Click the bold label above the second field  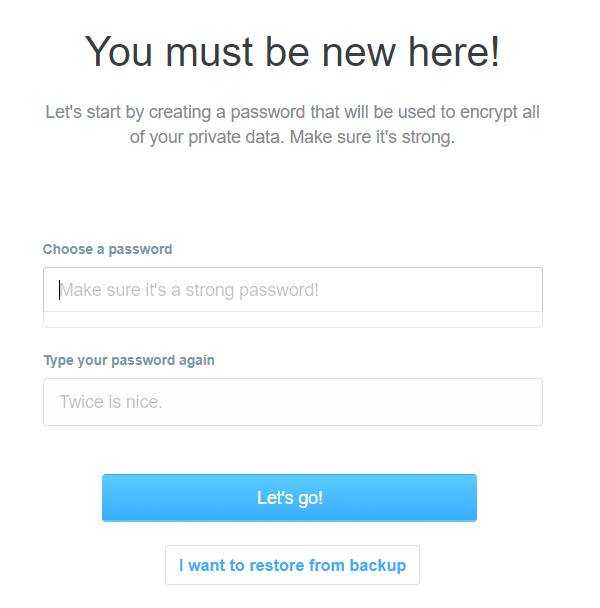click(129, 360)
